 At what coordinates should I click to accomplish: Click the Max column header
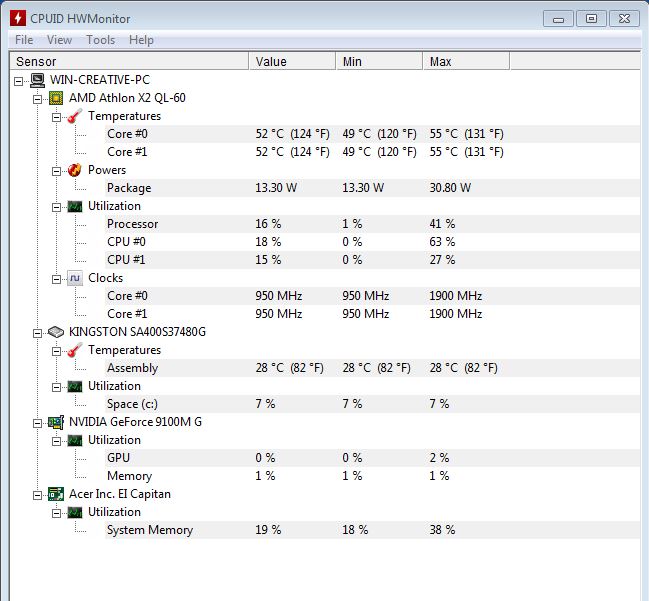[x=466, y=61]
